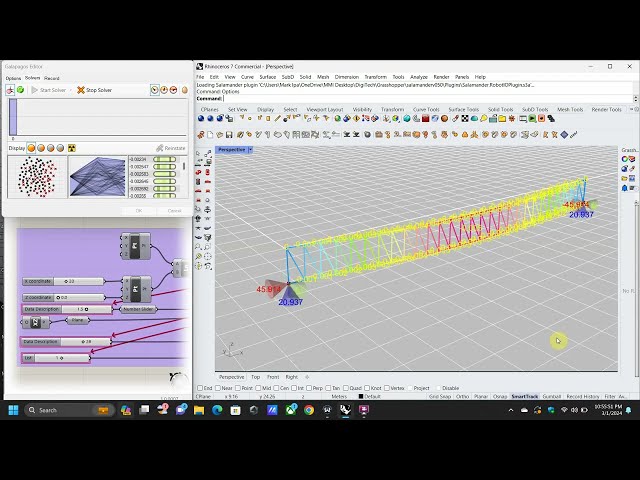The height and width of the screenshot is (480, 640).
Task: Click the green render play icon
Action: [x=532, y=119]
